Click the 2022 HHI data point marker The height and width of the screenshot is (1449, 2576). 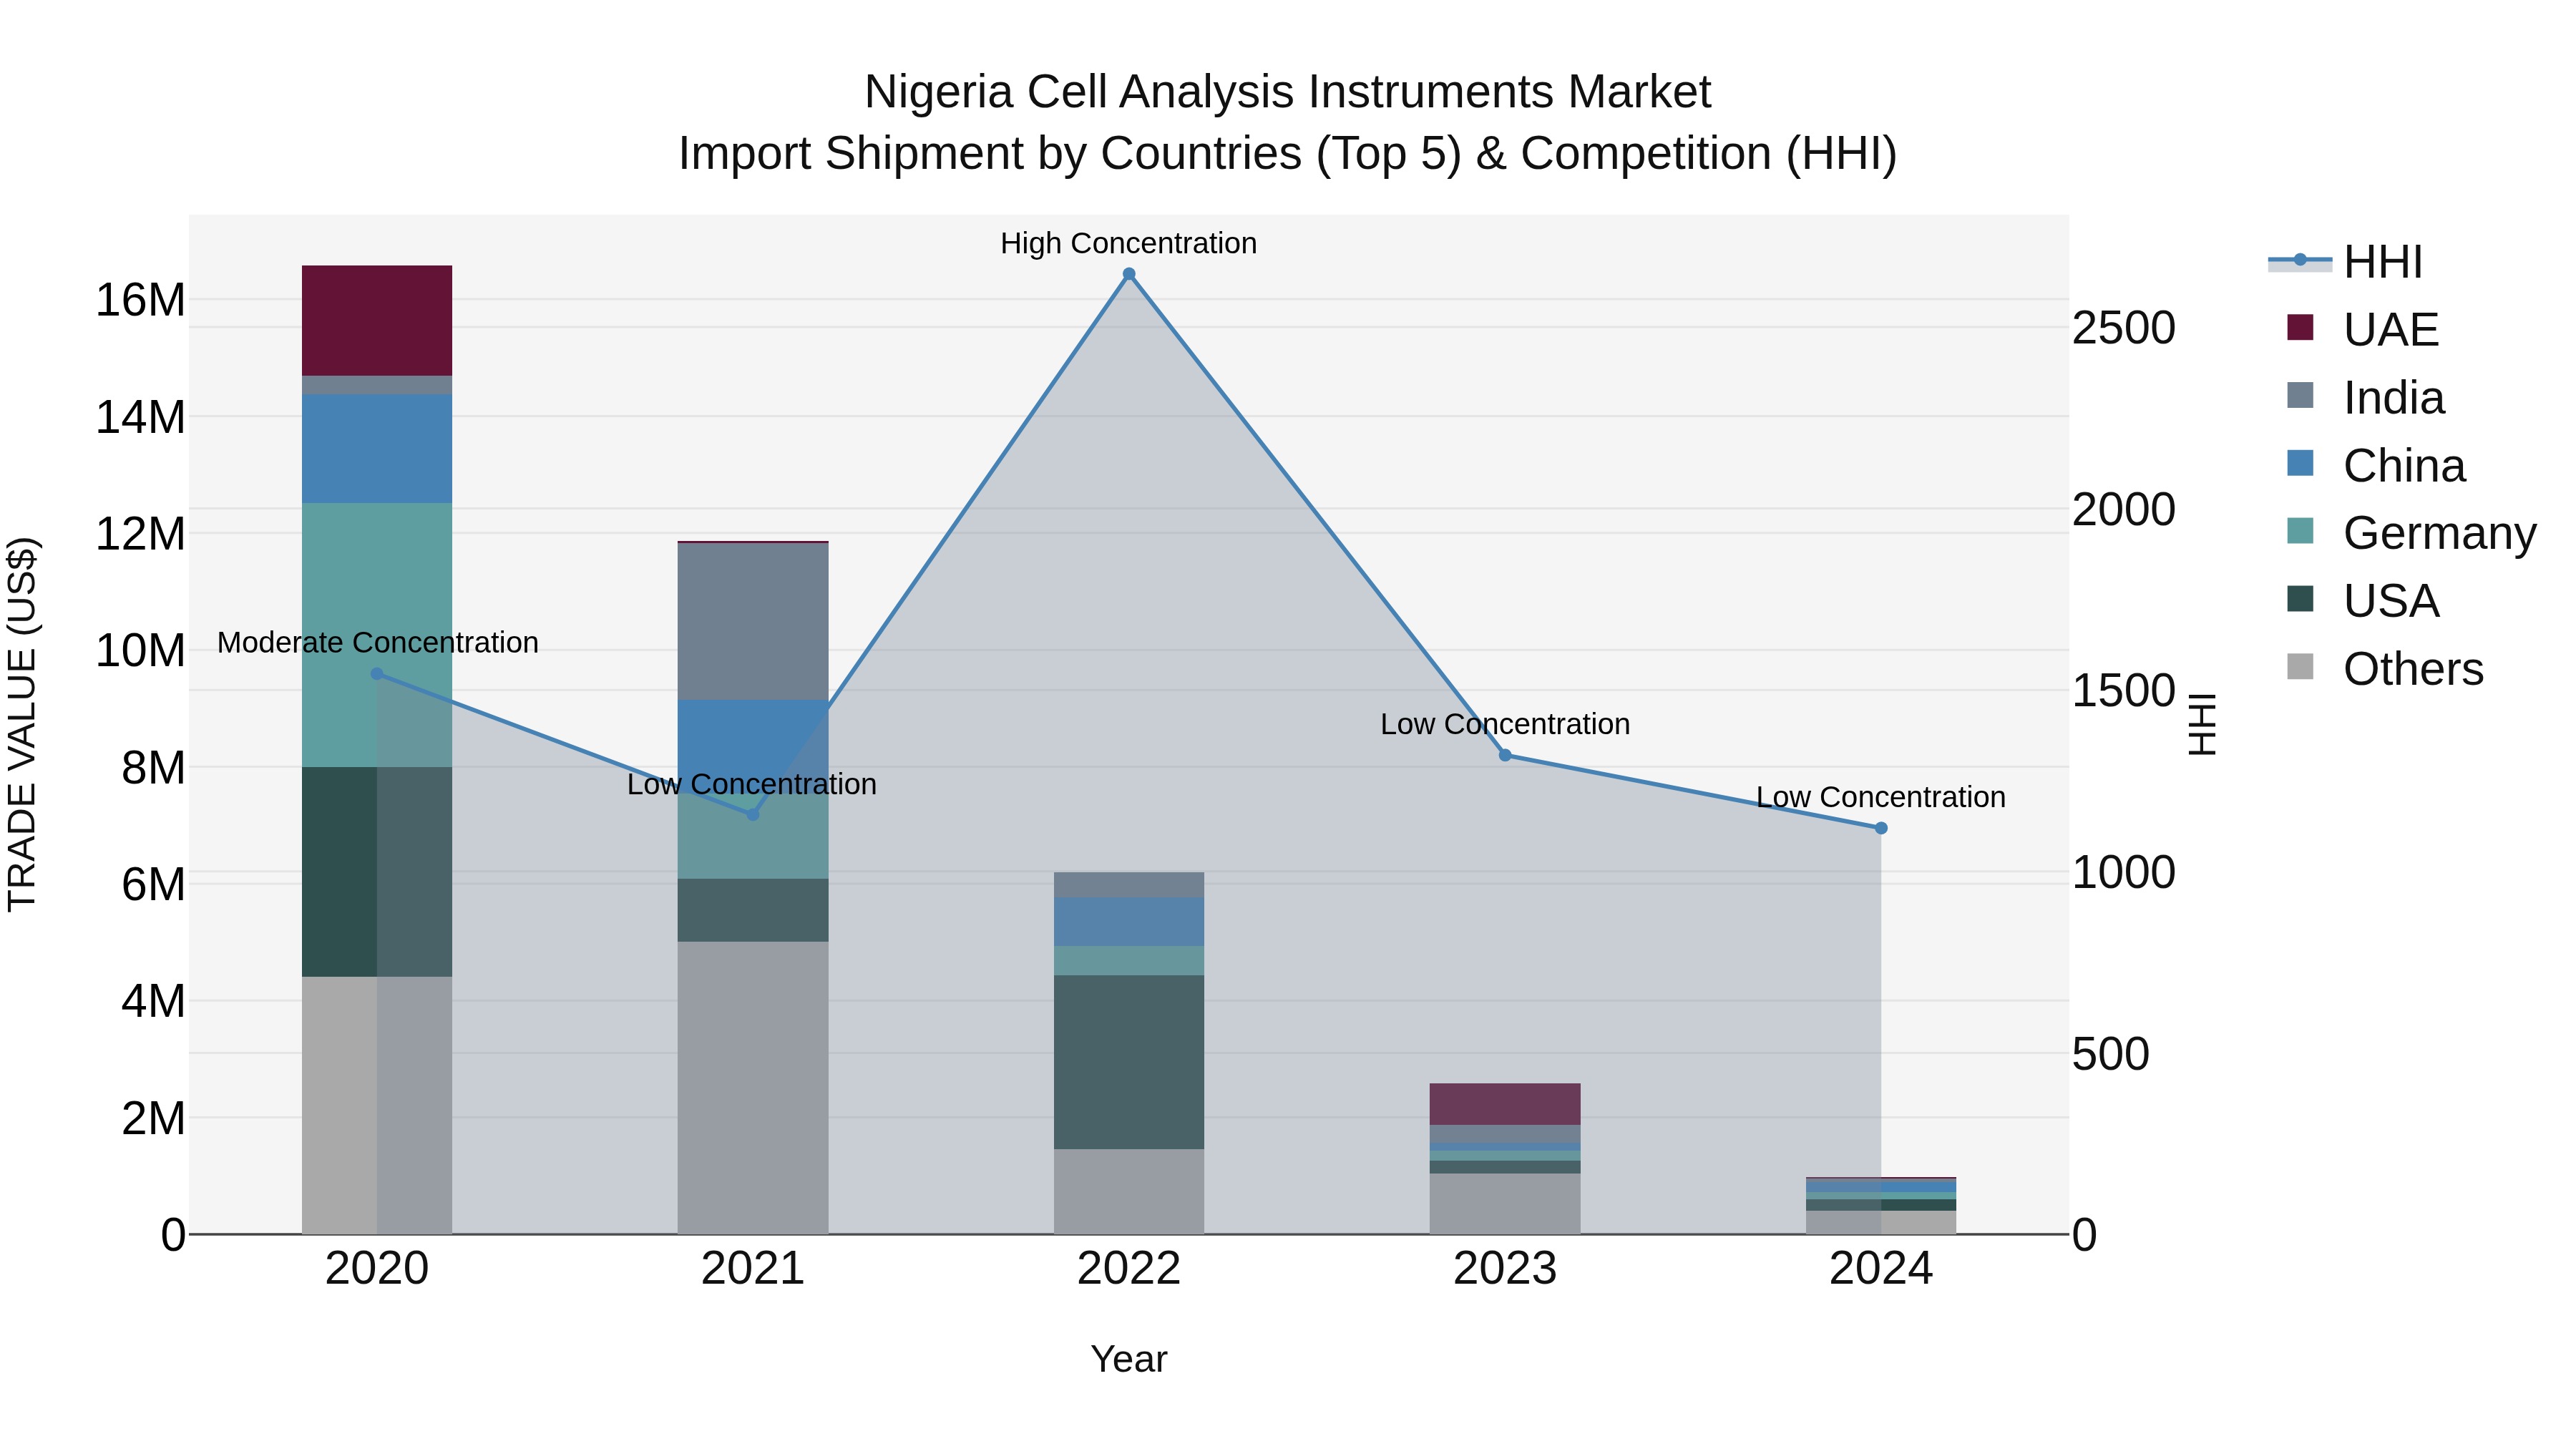coord(1129,274)
